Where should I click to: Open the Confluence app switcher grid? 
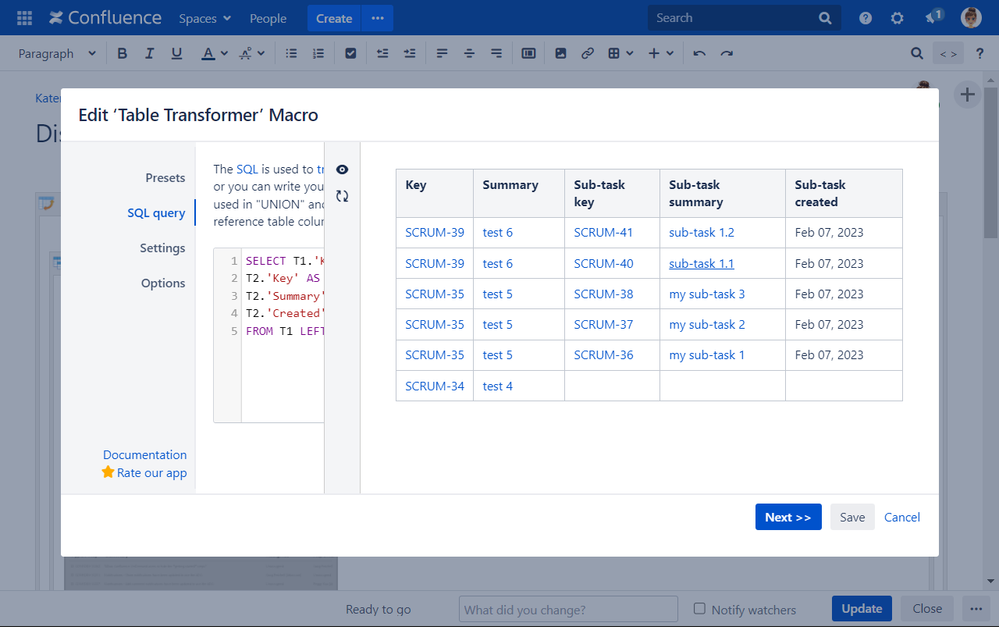[25, 18]
